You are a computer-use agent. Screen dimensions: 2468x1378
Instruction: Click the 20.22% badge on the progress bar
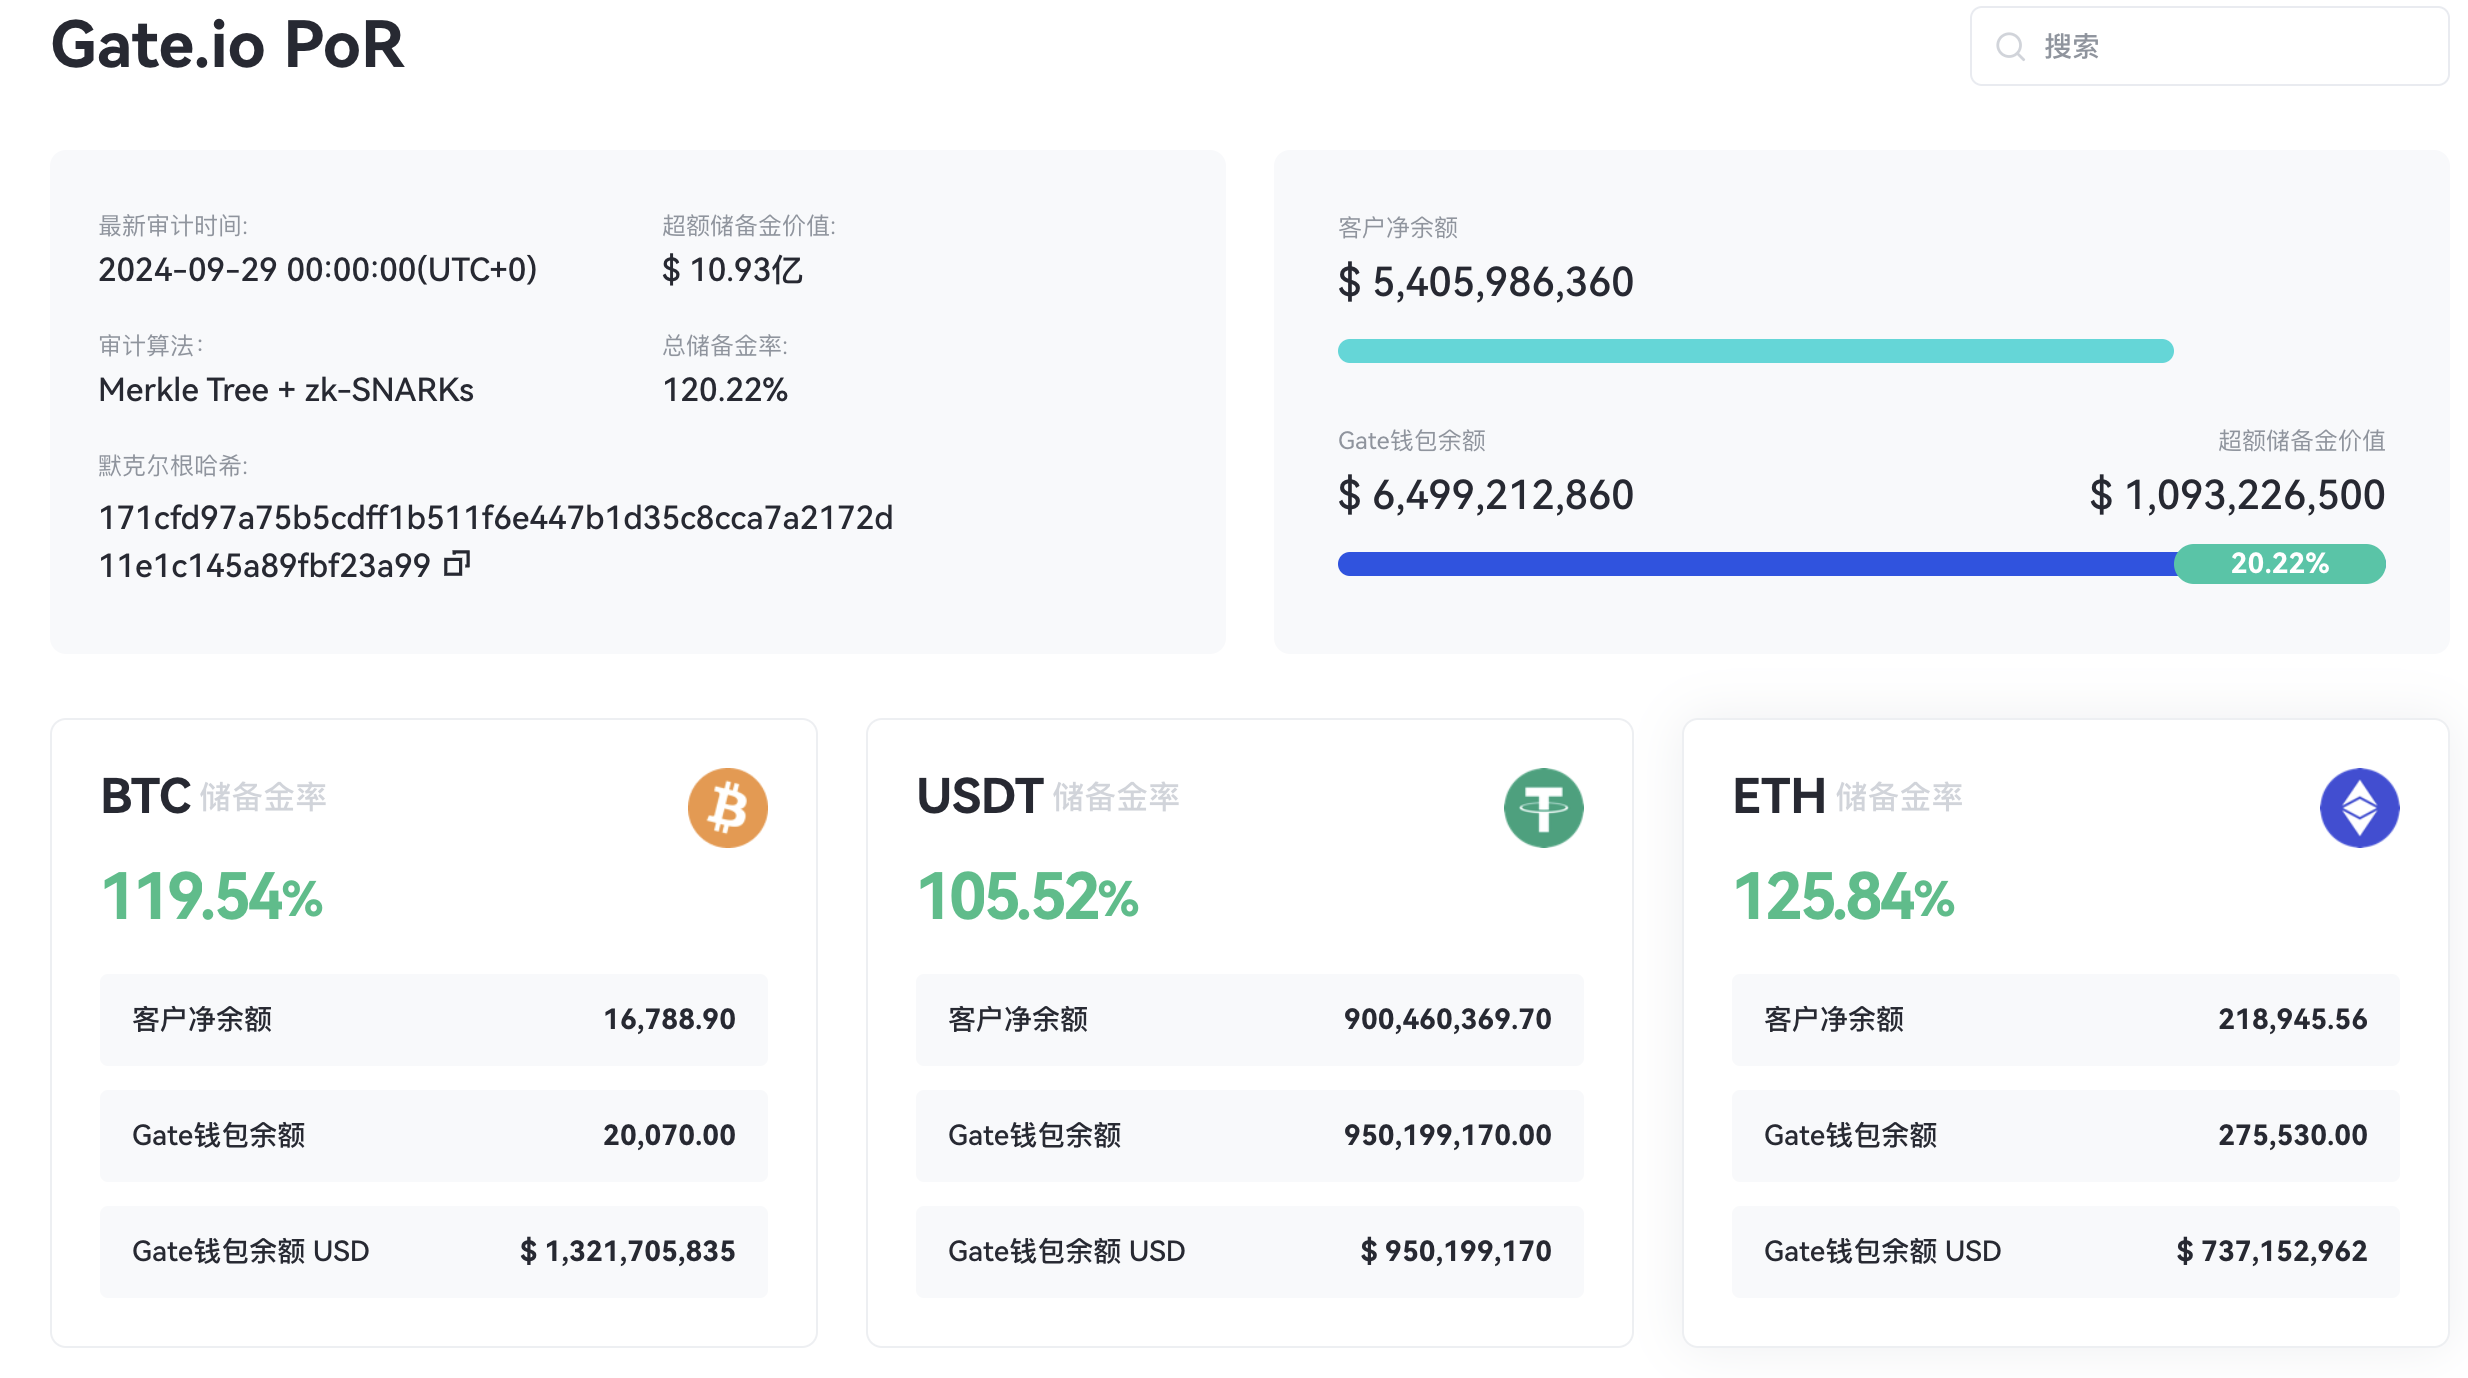click(x=2280, y=563)
